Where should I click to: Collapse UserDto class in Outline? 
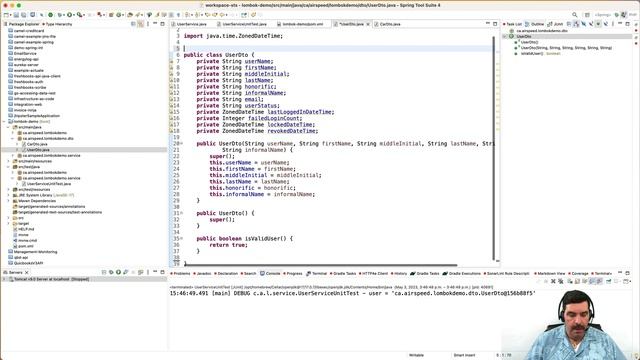click(505, 36)
